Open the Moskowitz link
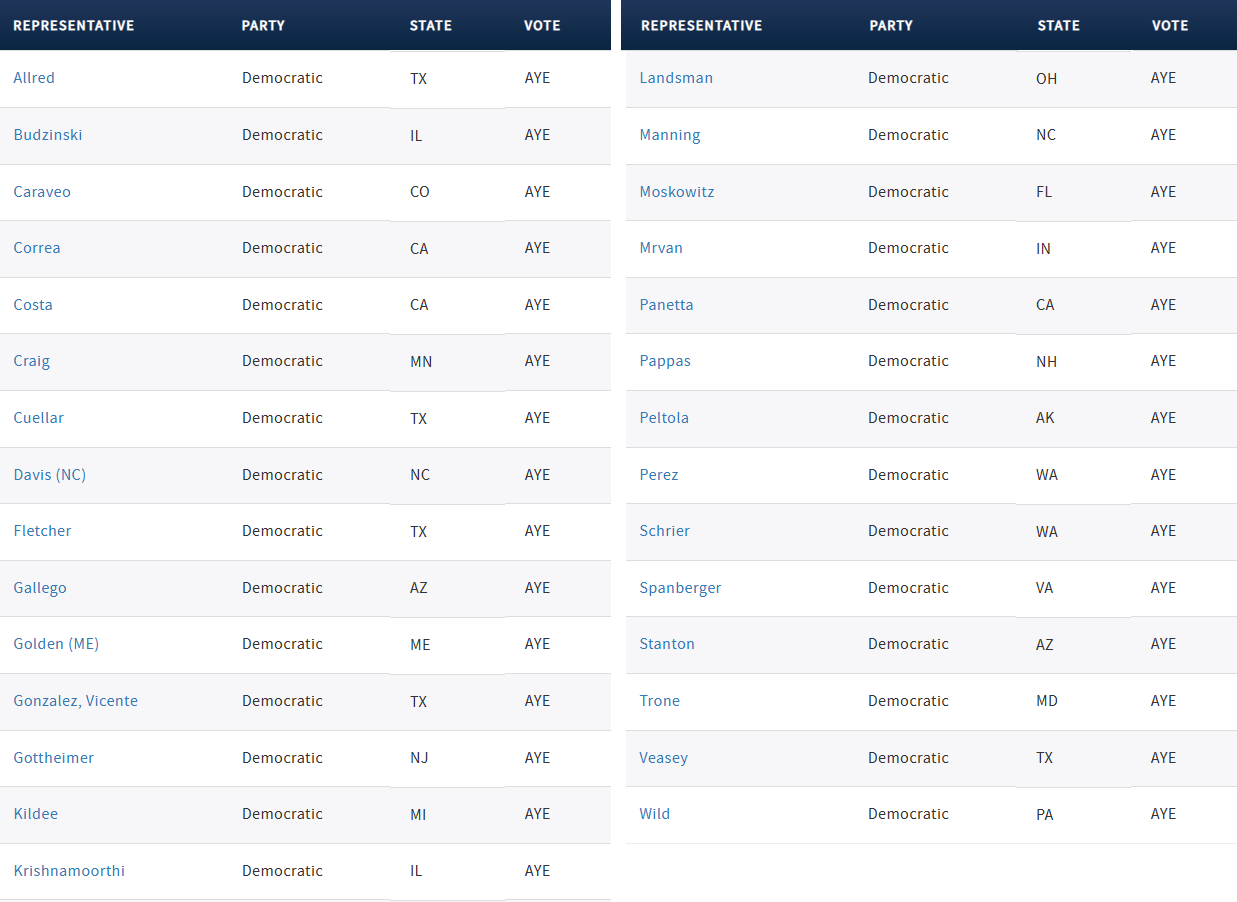The image size is (1237, 902). point(677,192)
